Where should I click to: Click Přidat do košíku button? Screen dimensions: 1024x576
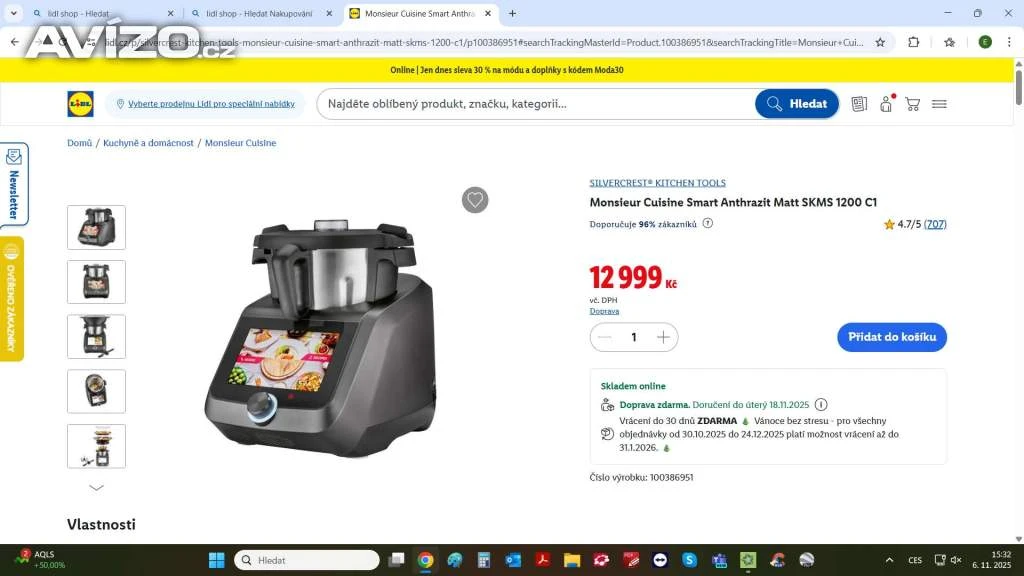point(891,337)
